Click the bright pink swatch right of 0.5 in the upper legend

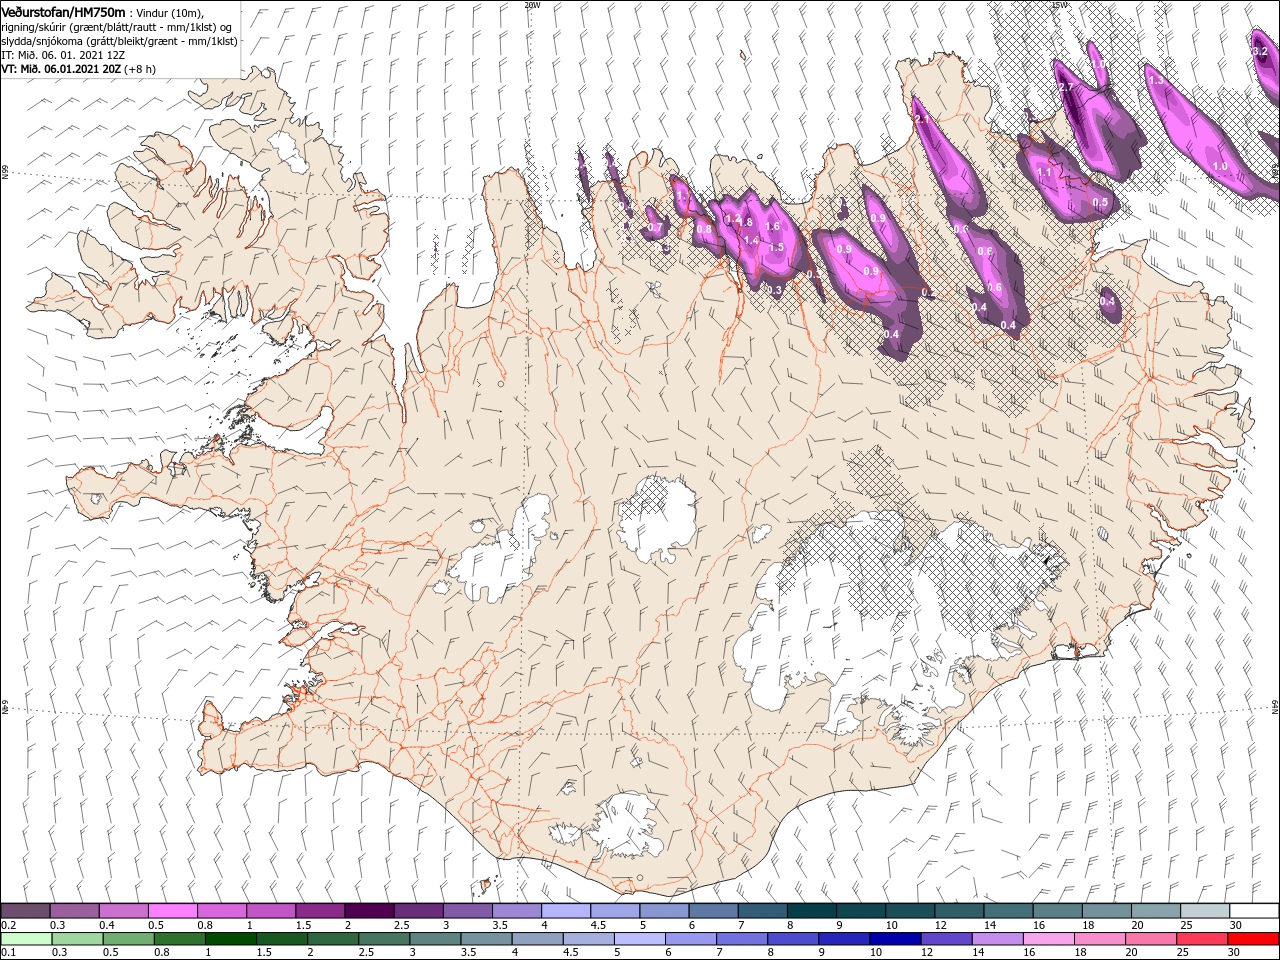coord(172,911)
